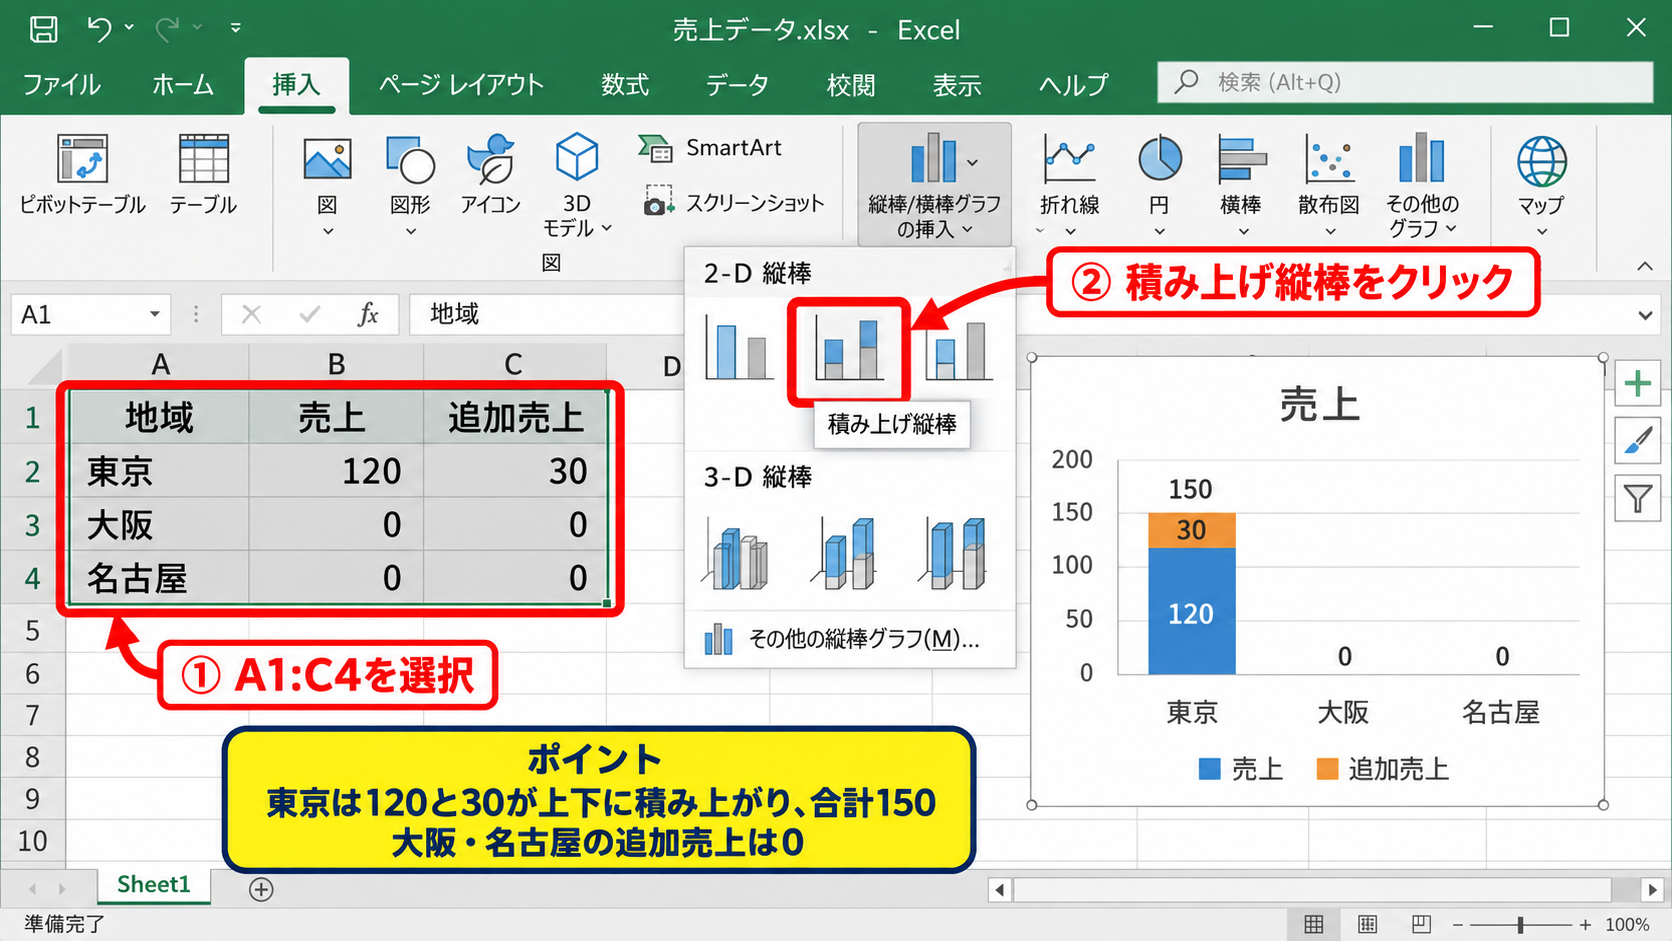Click the Chart Styles brush button
The height and width of the screenshot is (941, 1672).
1637,441
